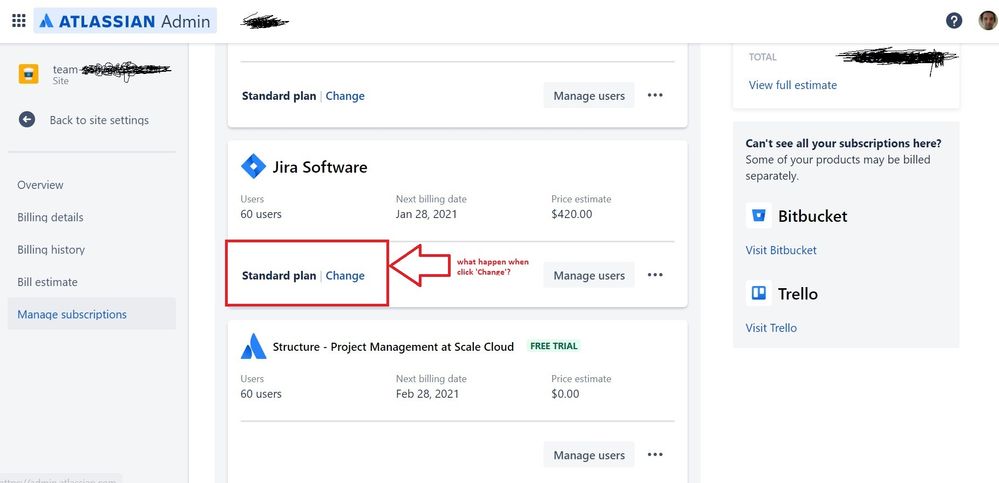
Task: Click Jira Software '60 users' value
Action: tap(261, 214)
